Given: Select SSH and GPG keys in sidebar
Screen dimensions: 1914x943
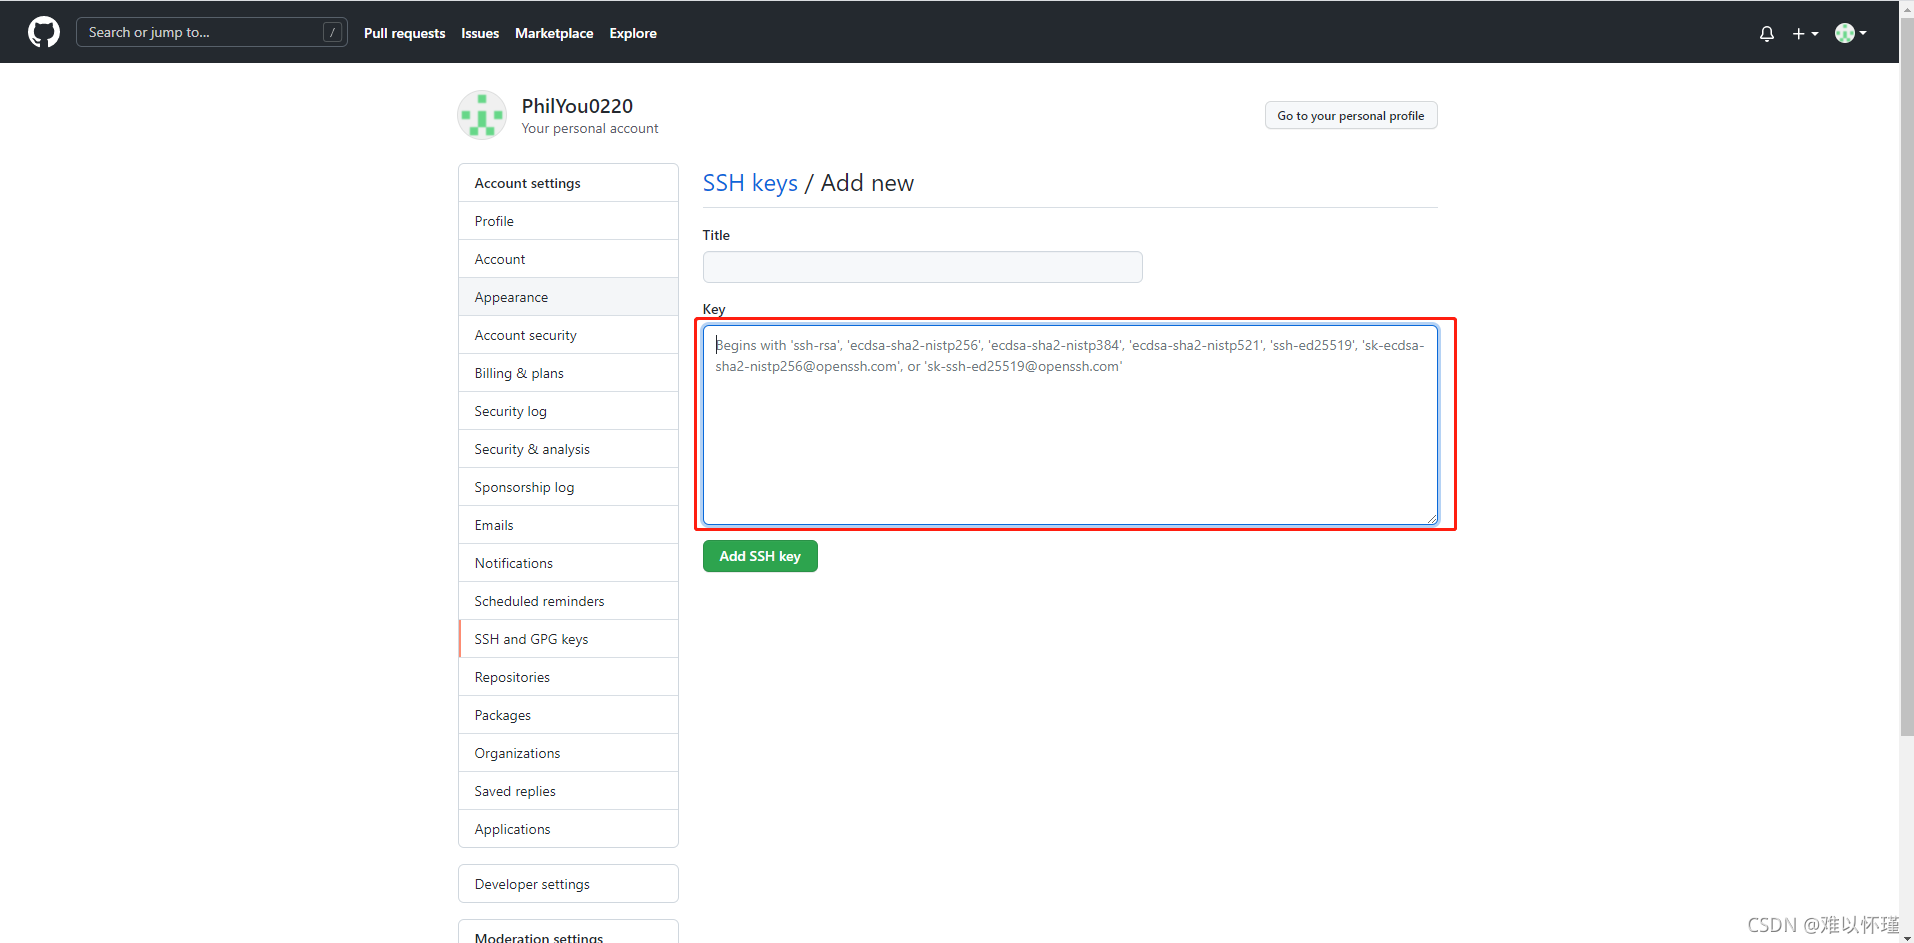Looking at the screenshot, I should coord(568,639).
